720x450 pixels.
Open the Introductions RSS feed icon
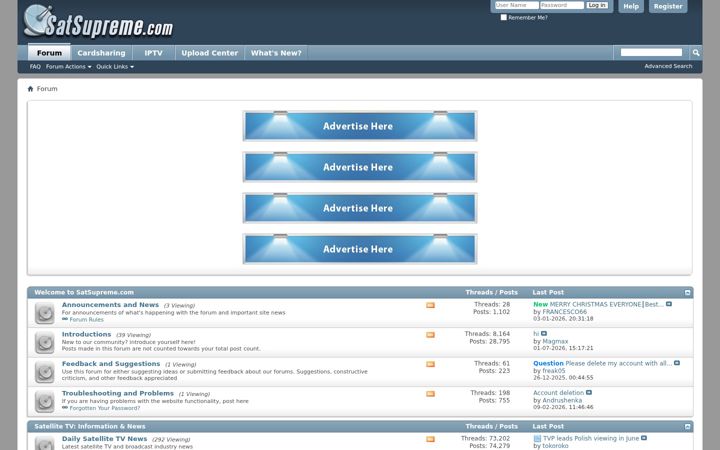pyautogui.click(x=430, y=335)
